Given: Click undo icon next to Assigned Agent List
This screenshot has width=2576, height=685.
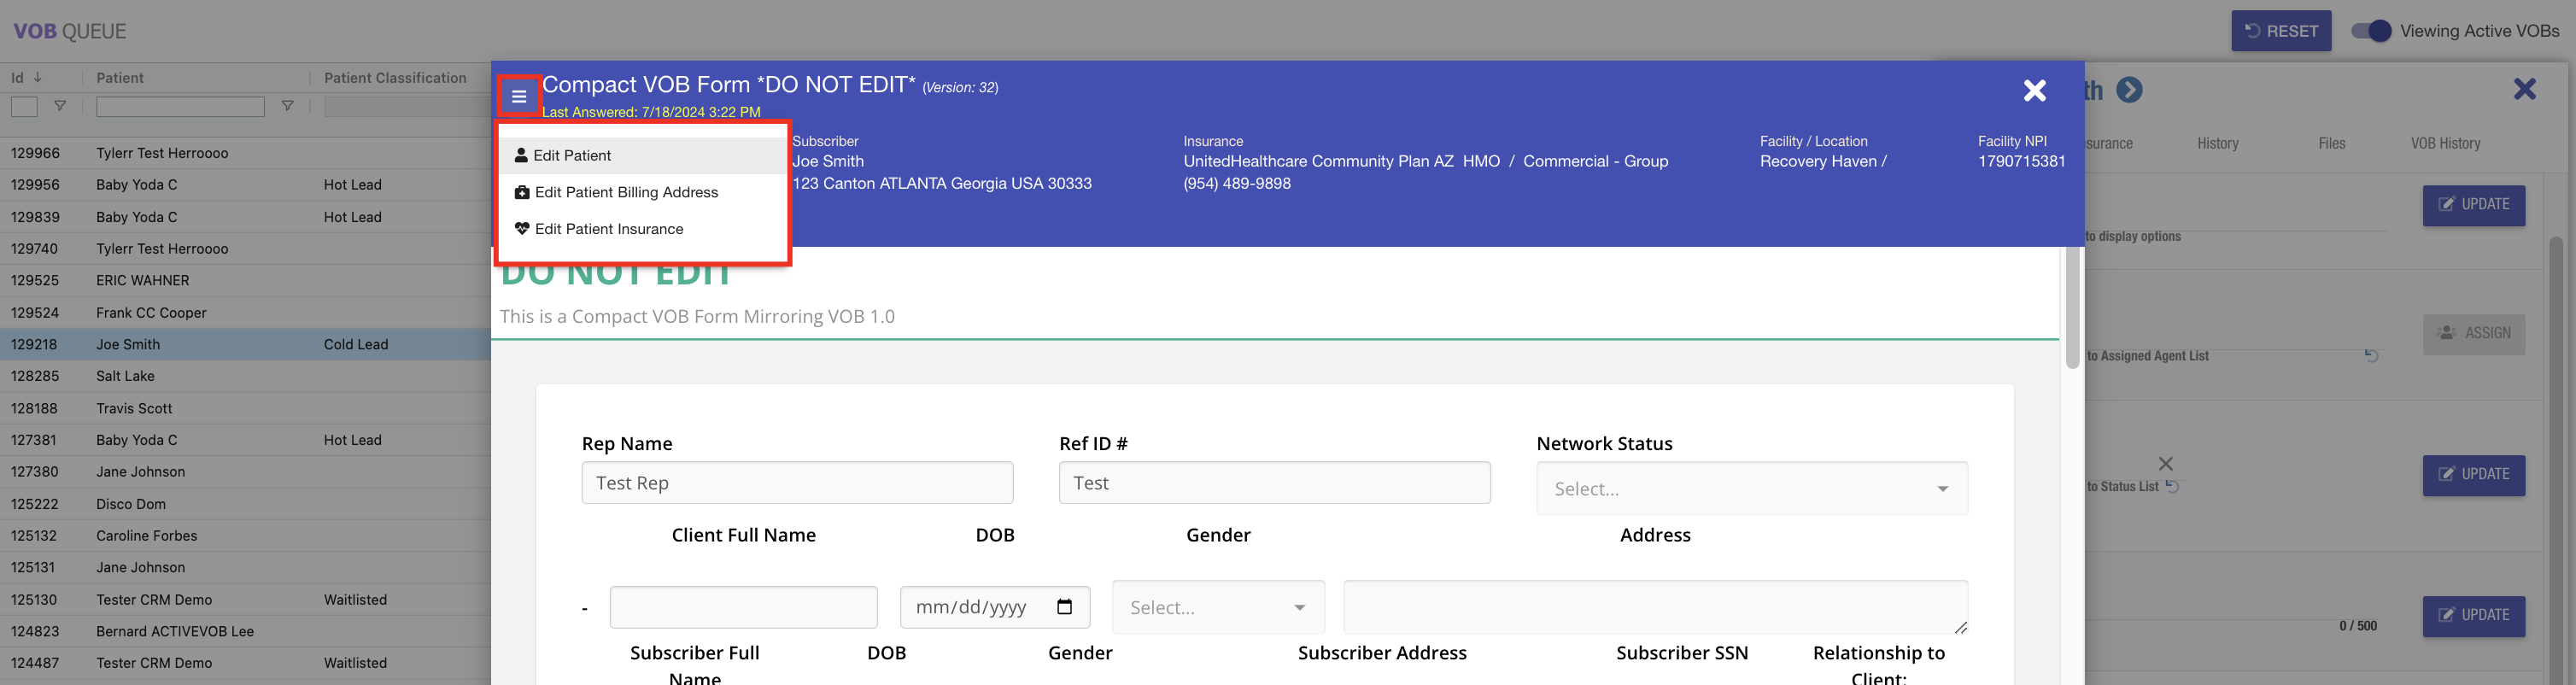Looking at the screenshot, I should pyautogui.click(x=2371, y=355).
